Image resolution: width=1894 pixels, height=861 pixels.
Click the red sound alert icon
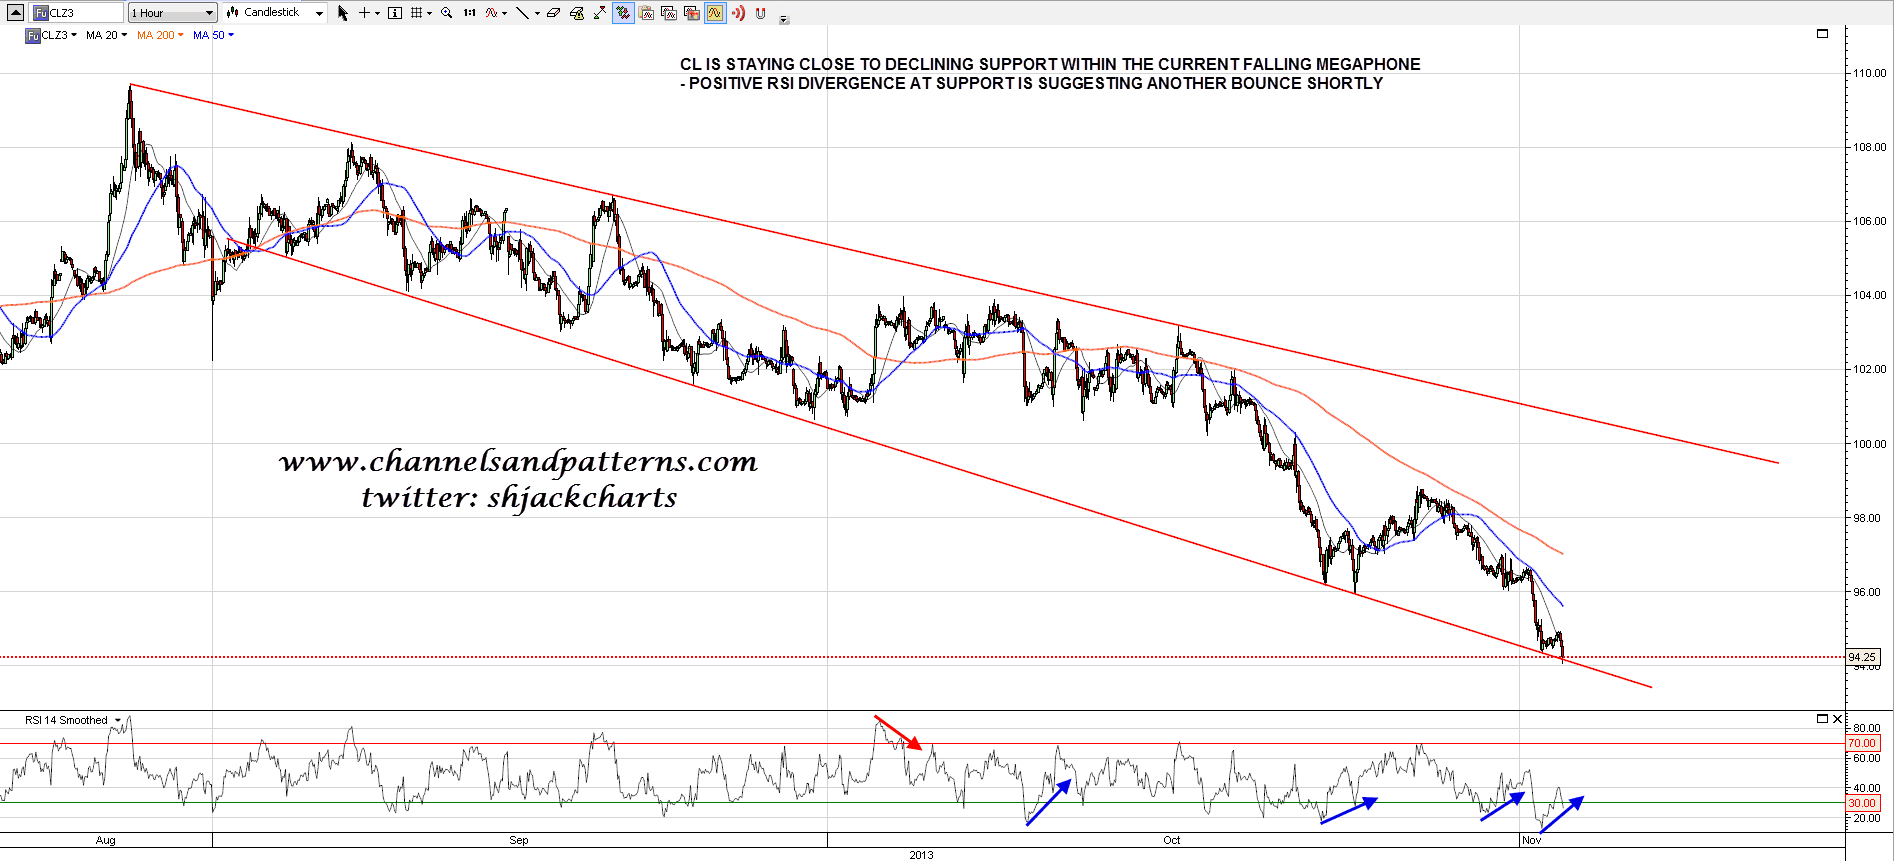point(738,13)
